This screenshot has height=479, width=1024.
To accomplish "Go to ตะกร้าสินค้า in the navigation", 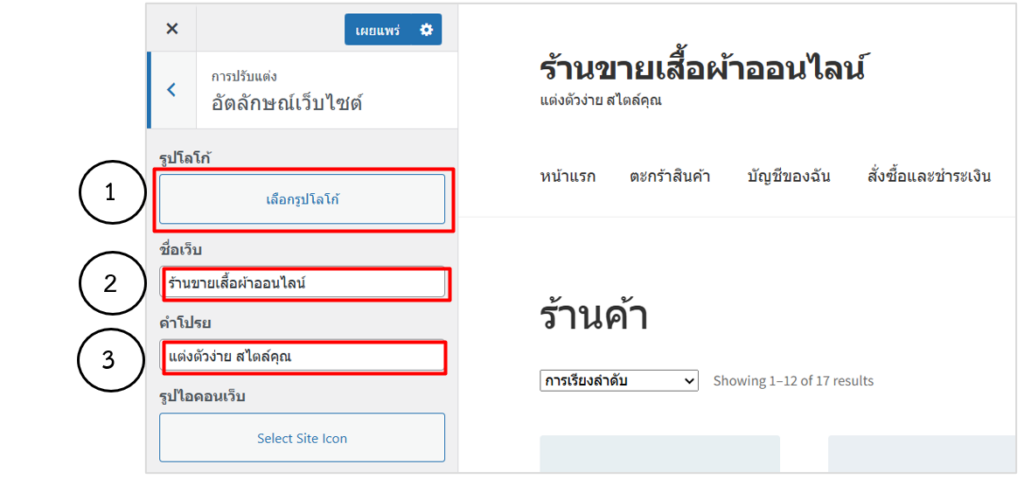I will point(670,177).
